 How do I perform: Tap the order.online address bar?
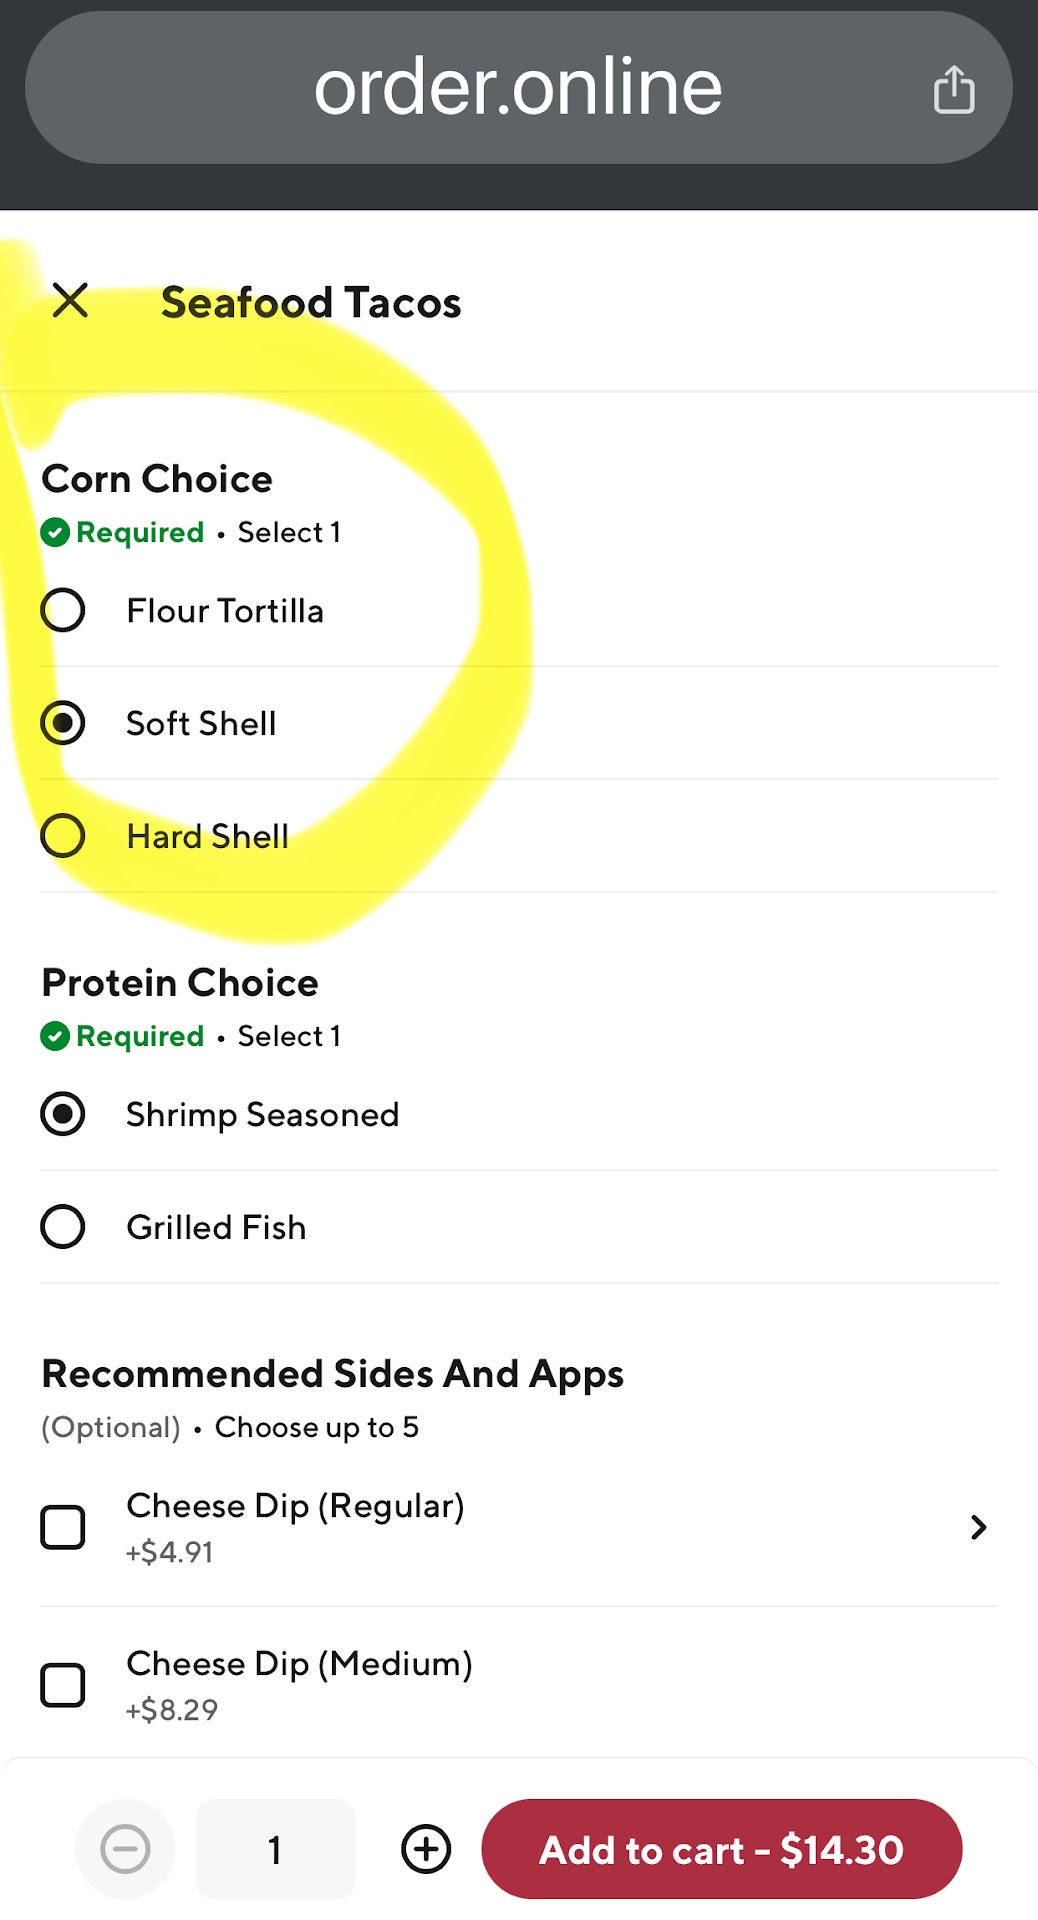(x=517, y=88)
